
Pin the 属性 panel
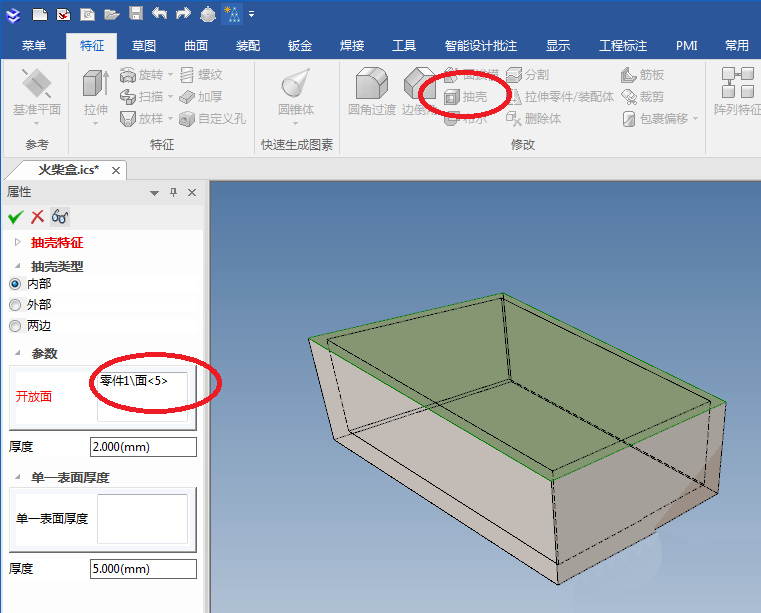point(173,192)
